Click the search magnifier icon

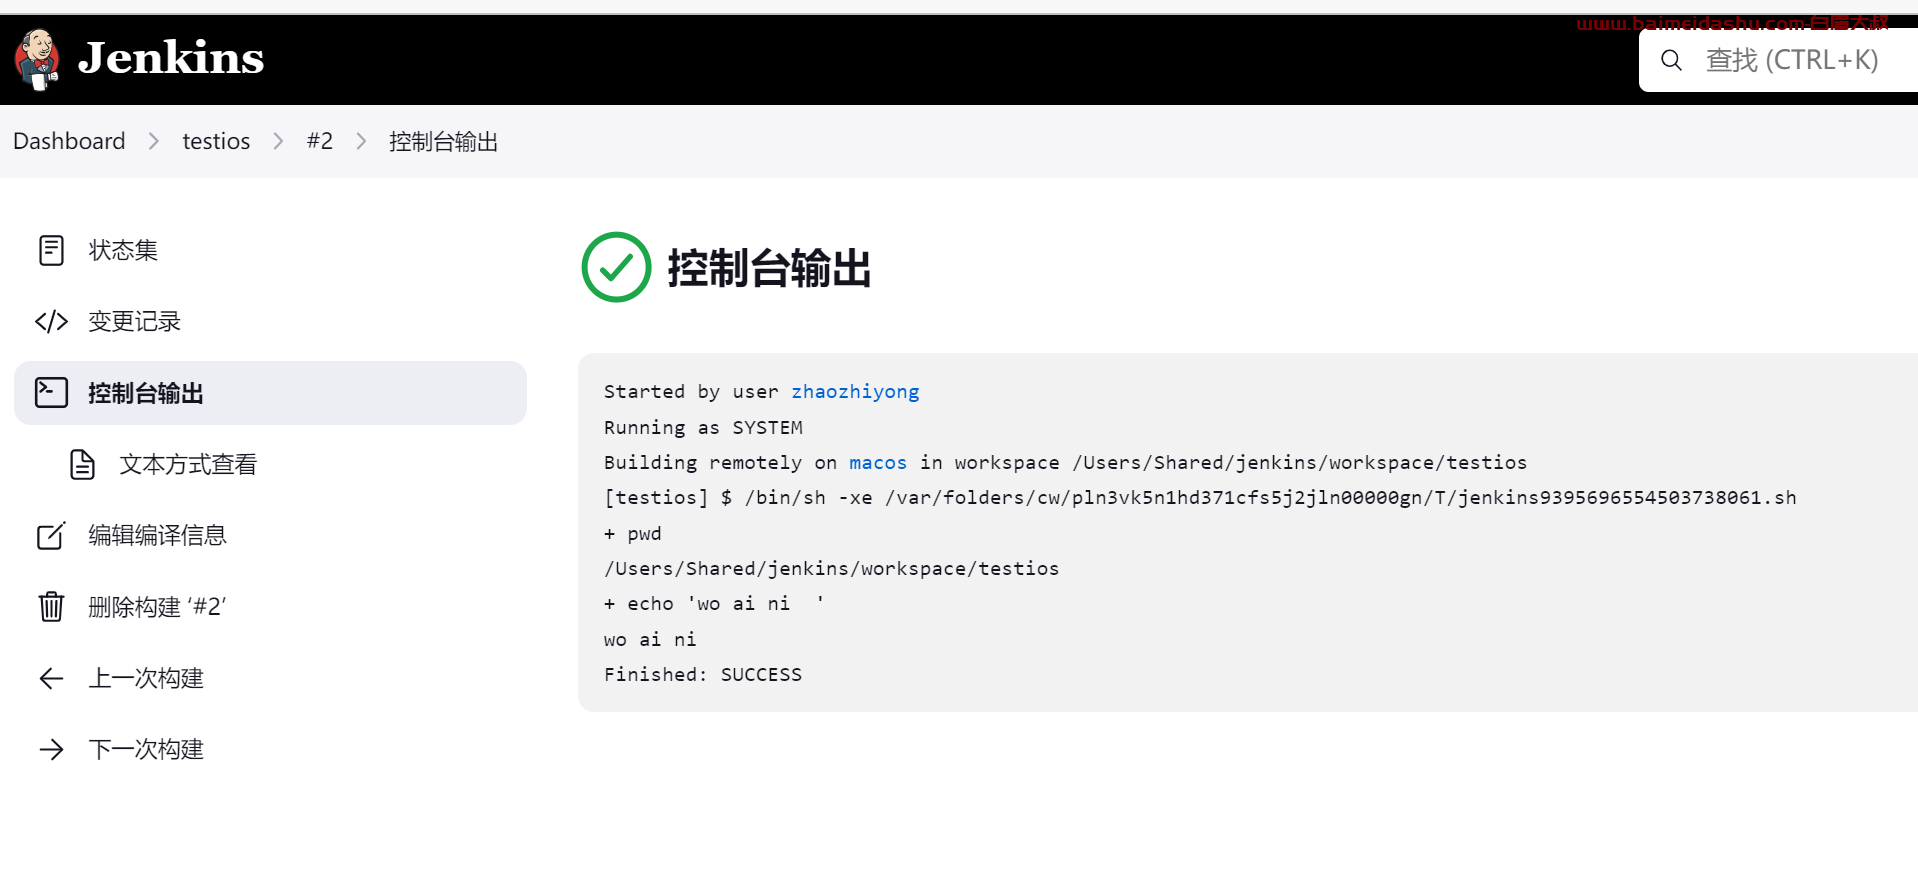point(1671,60)
